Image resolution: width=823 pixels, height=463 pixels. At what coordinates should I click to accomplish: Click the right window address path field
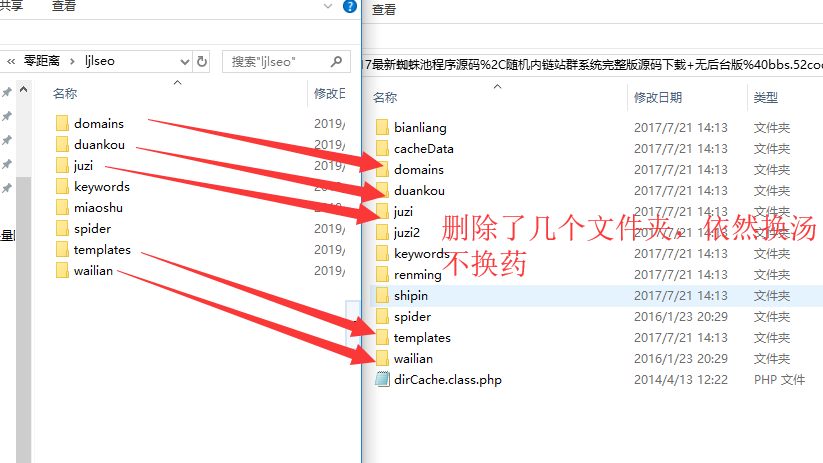[x=592, y=65]
